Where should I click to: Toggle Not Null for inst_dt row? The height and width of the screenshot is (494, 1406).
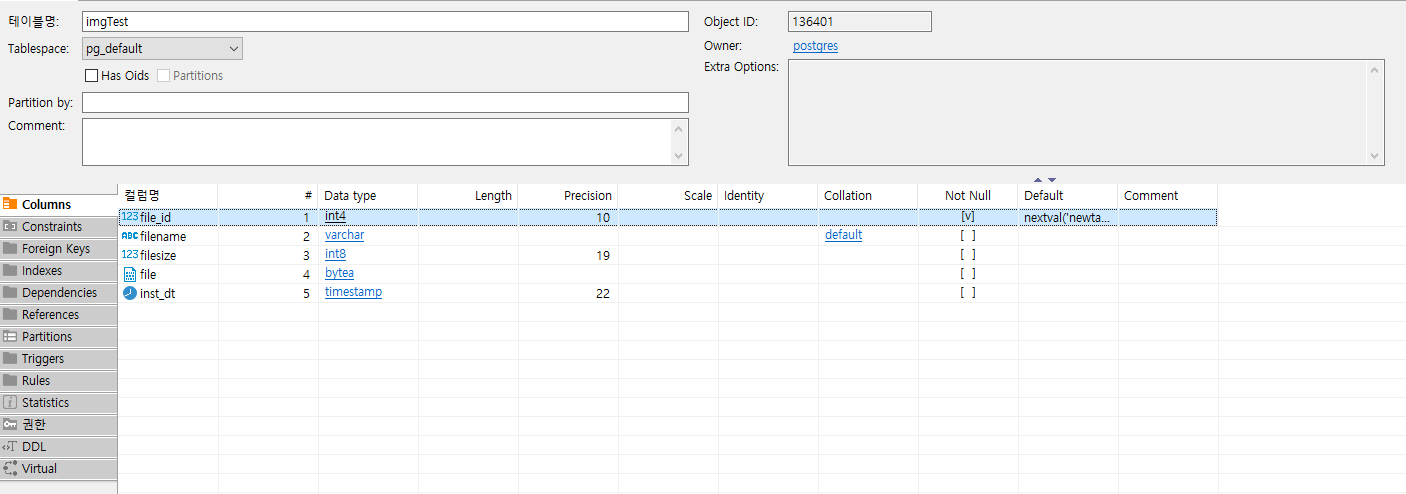[967, 293]
